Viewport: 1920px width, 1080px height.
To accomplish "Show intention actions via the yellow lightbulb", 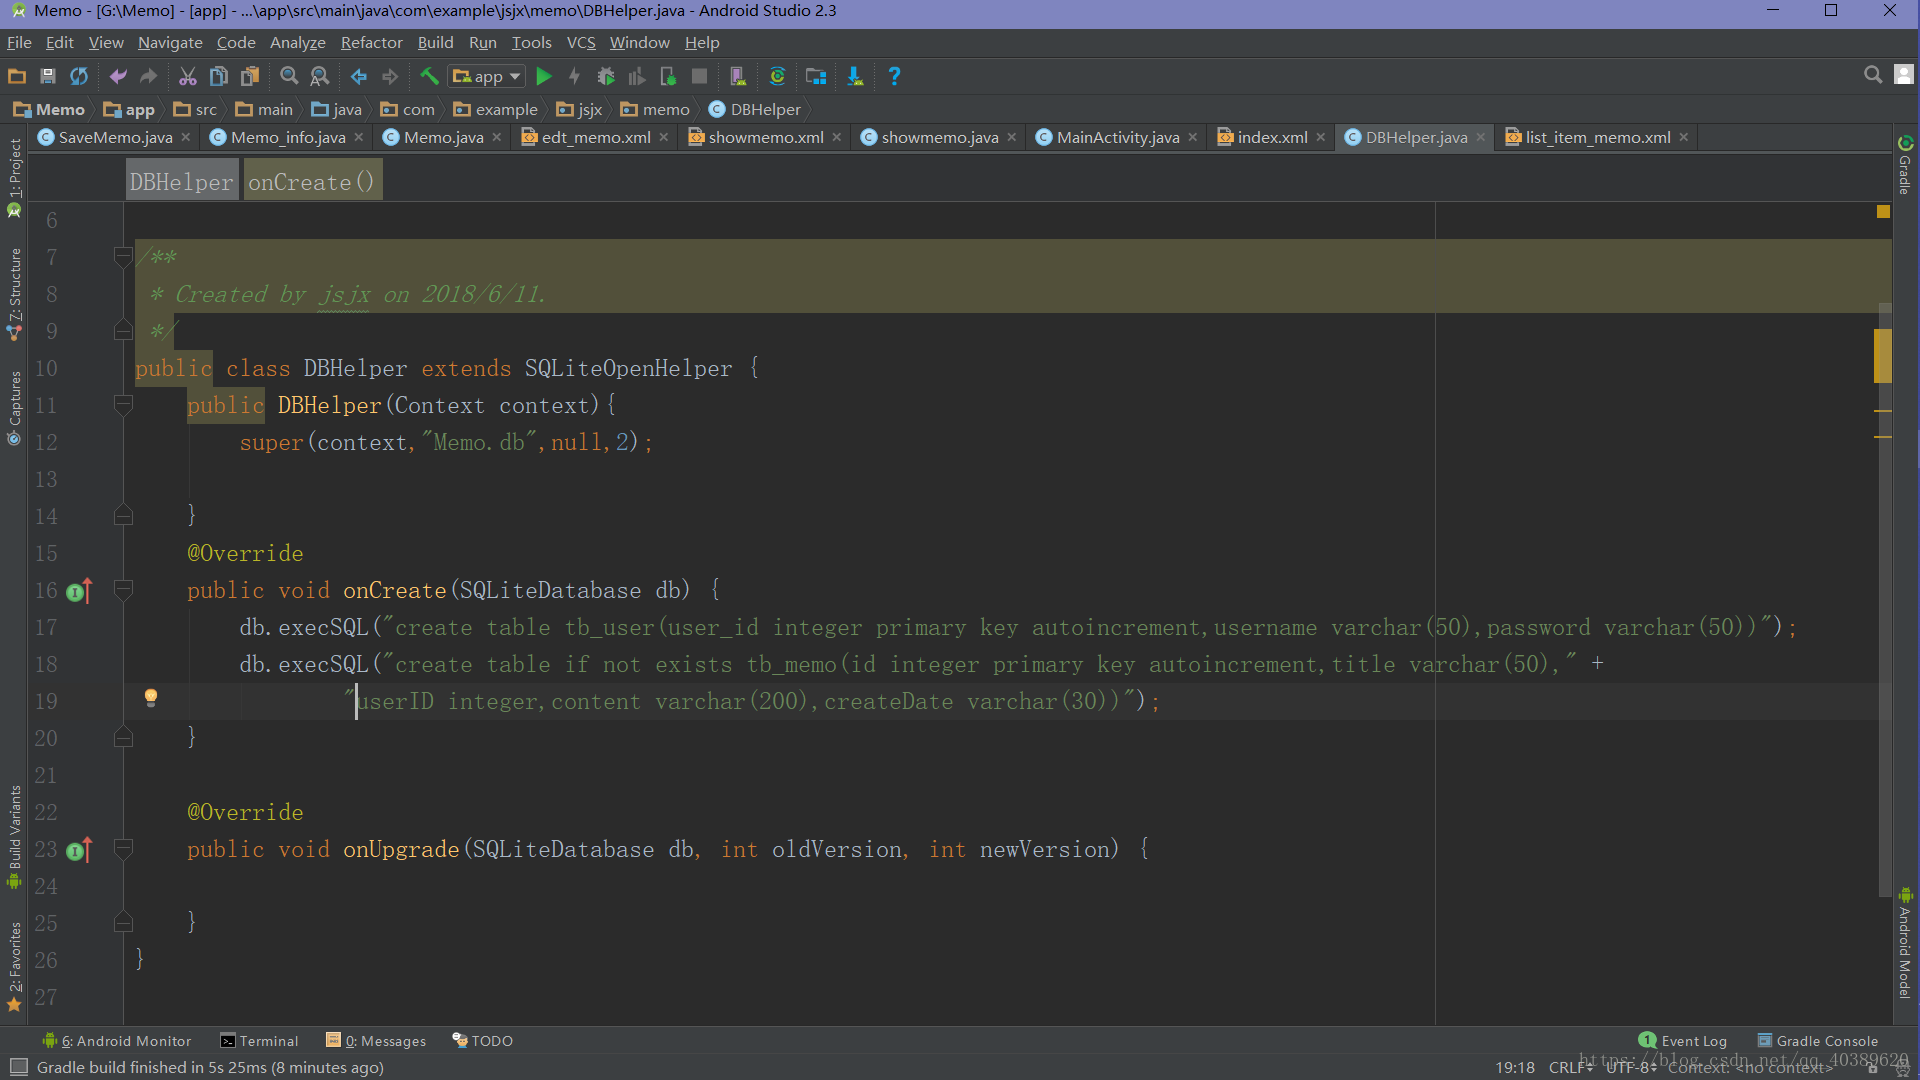I will click(151, 698).
